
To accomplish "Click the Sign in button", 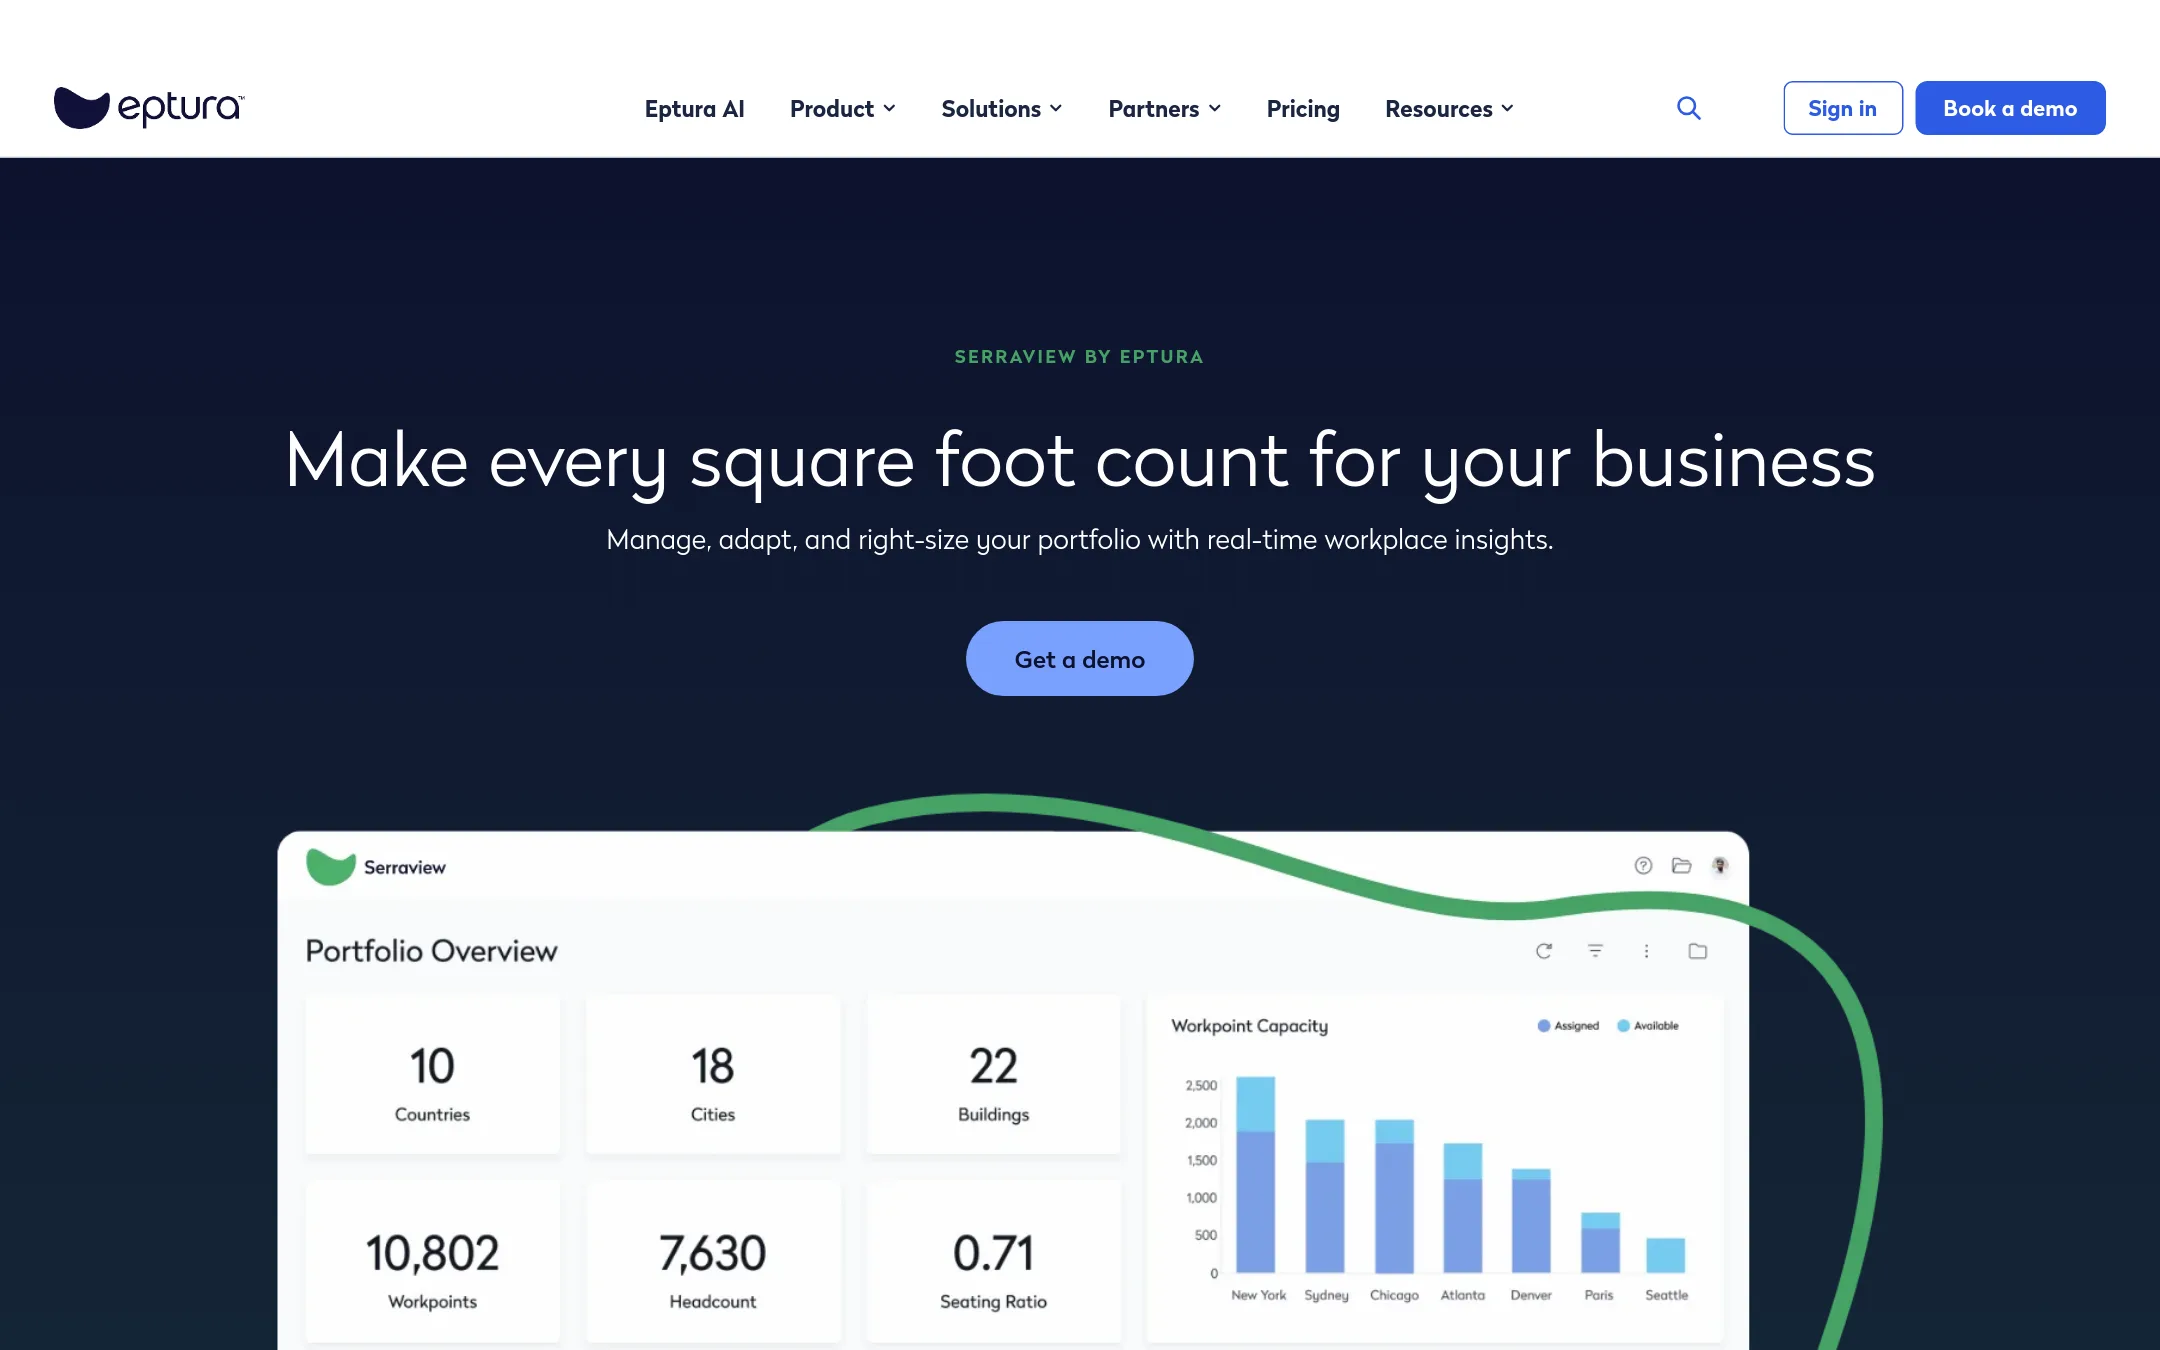I will pos(1842,108).
